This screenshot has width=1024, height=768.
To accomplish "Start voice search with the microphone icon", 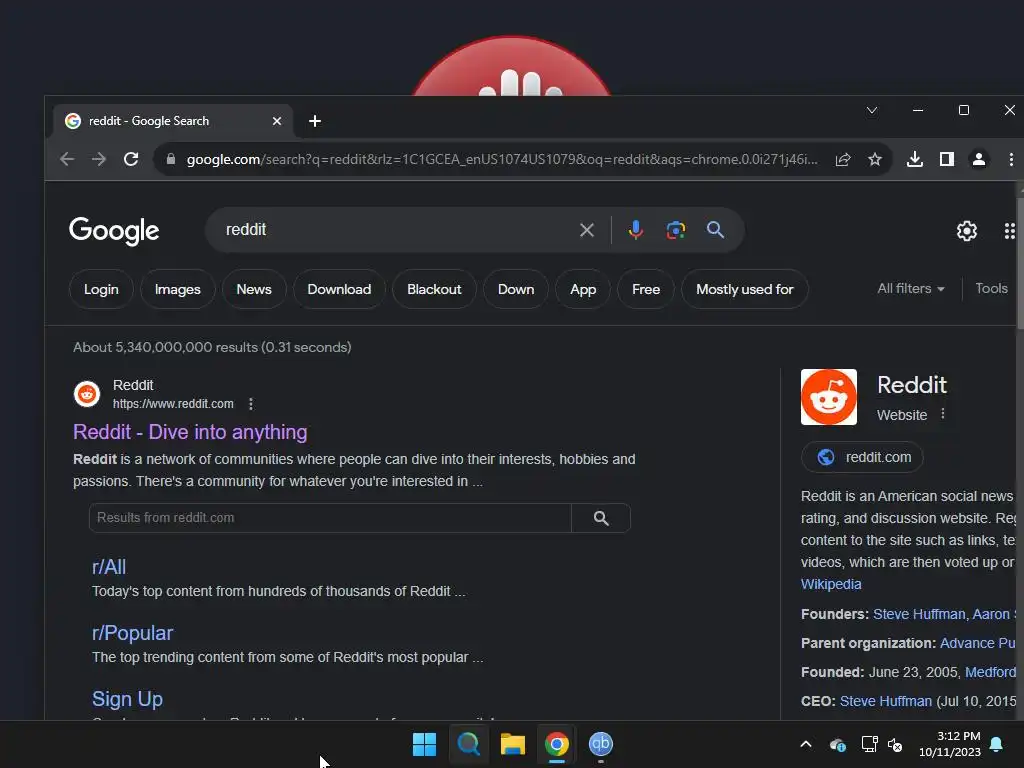I will click(x=635, y=230).
